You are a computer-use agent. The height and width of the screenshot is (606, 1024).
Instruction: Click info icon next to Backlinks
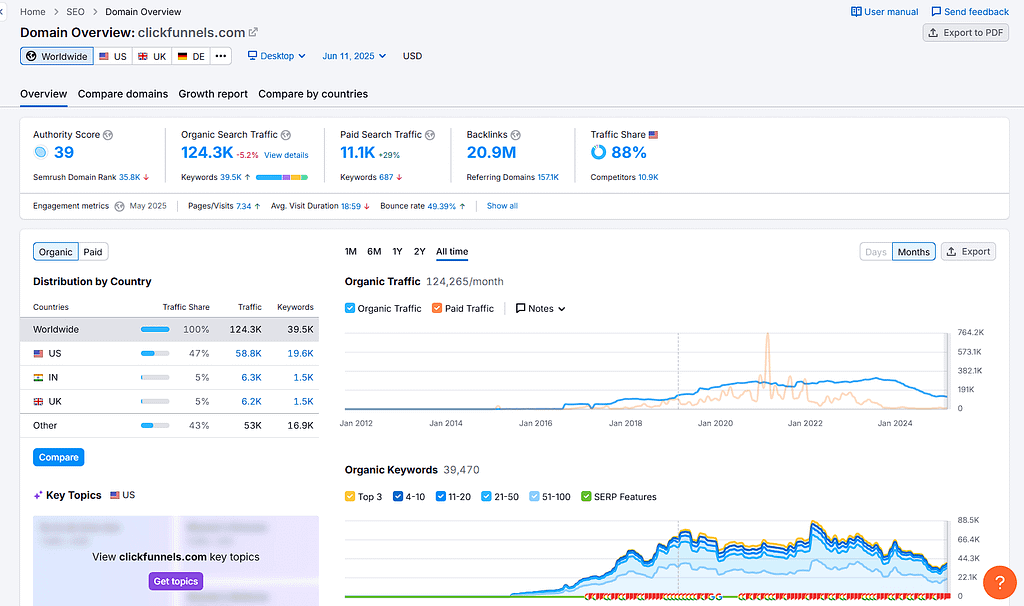tap(515, 135)
